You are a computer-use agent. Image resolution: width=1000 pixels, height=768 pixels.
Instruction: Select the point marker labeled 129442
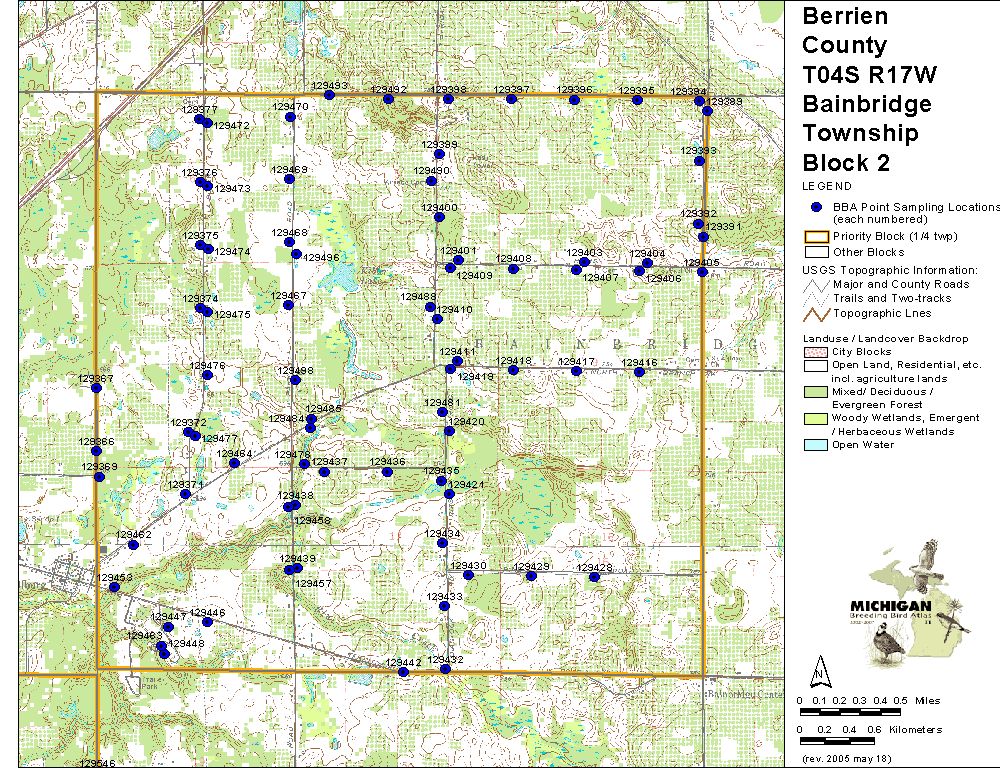[403, 672]
